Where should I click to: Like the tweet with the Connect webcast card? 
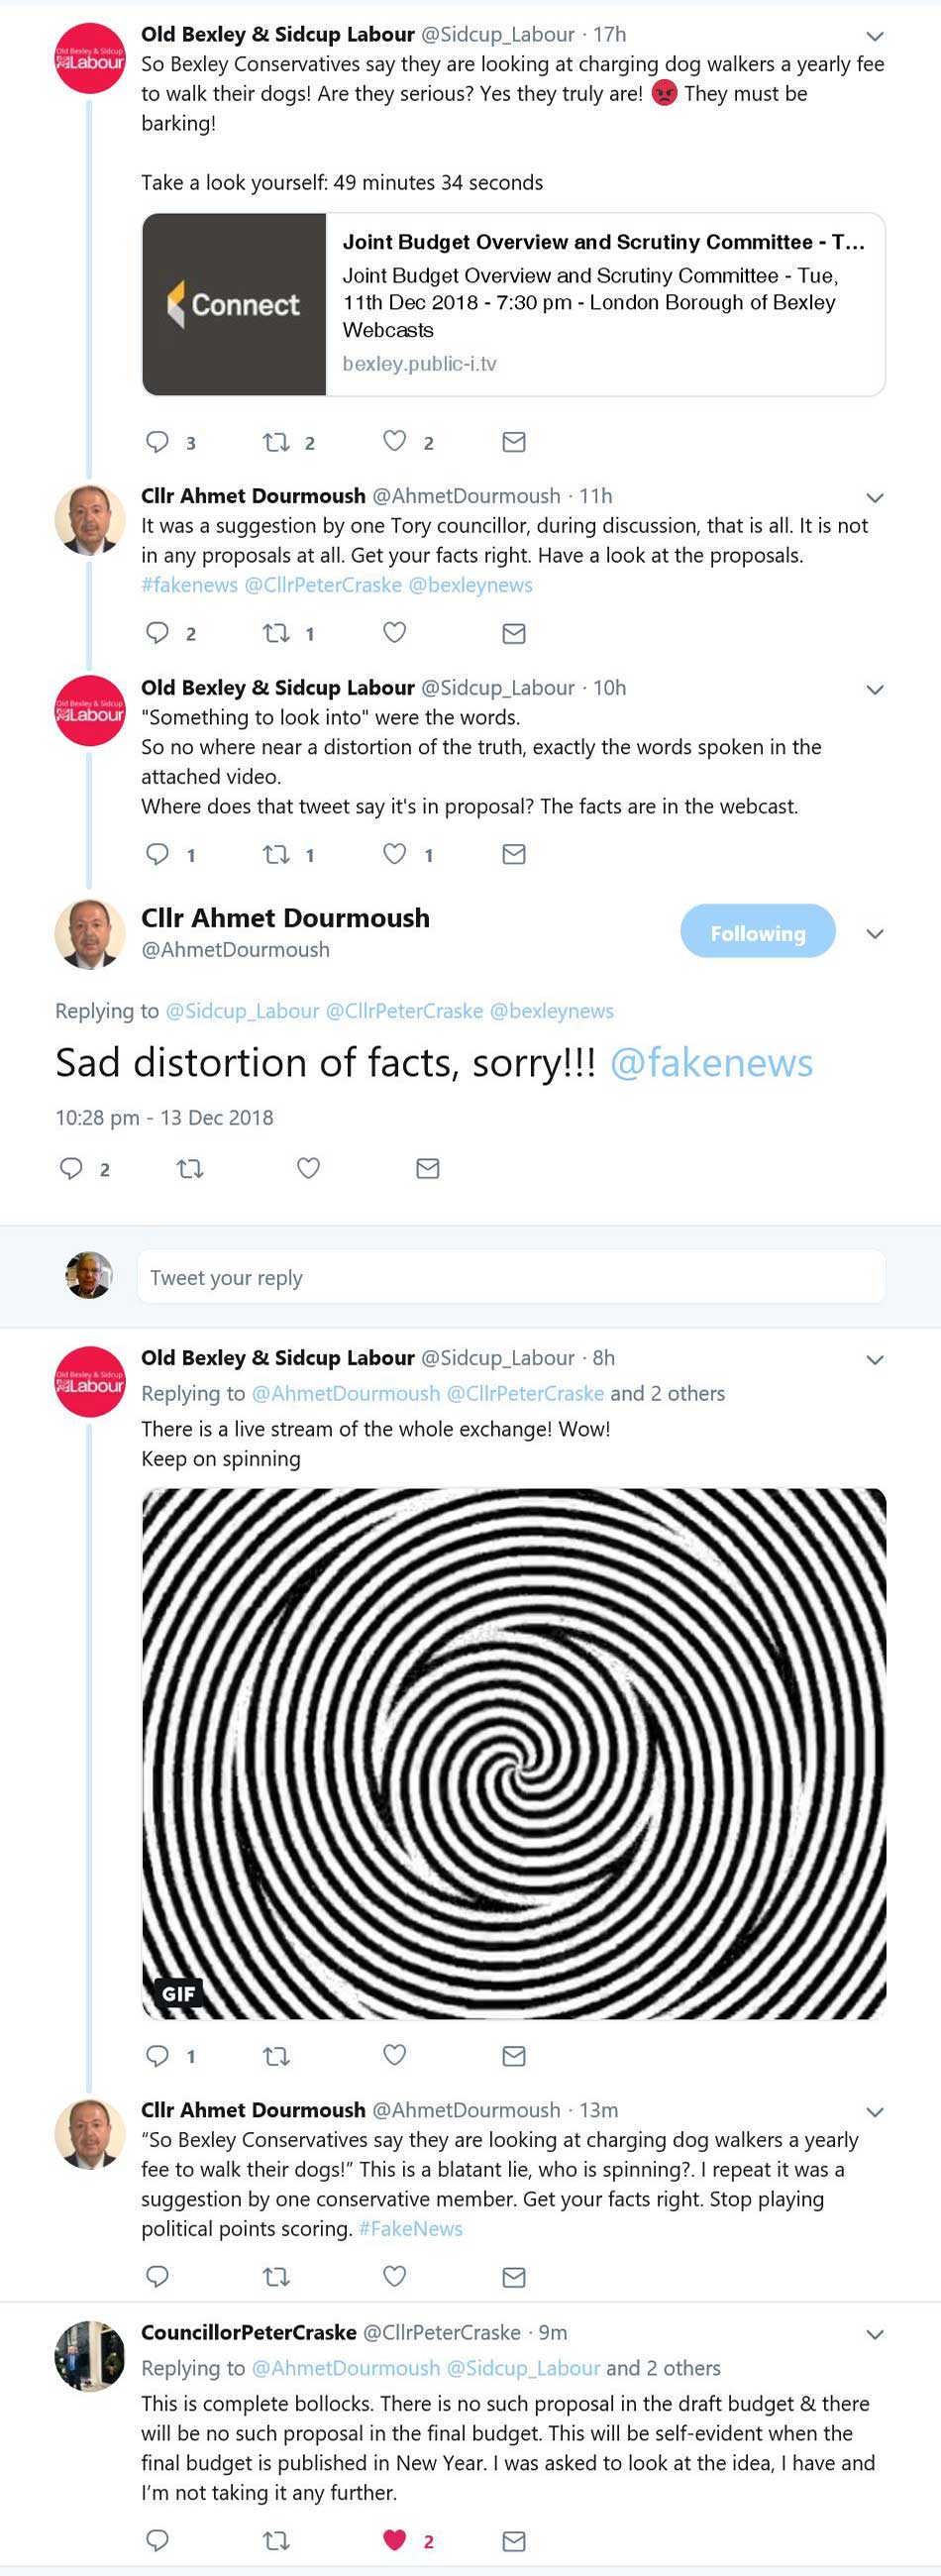coord(395,441)
